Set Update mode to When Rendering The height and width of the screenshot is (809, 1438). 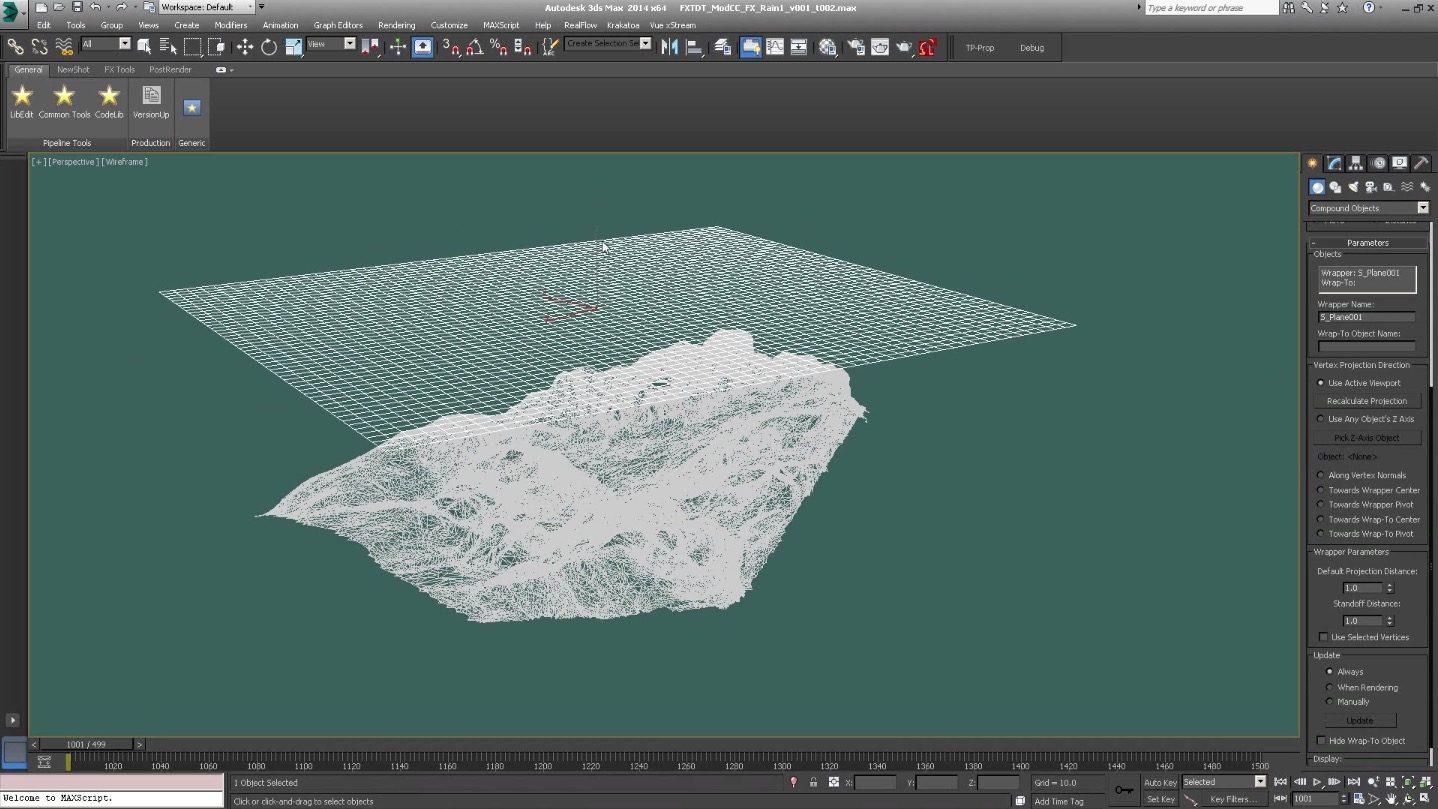[1329, 687]
